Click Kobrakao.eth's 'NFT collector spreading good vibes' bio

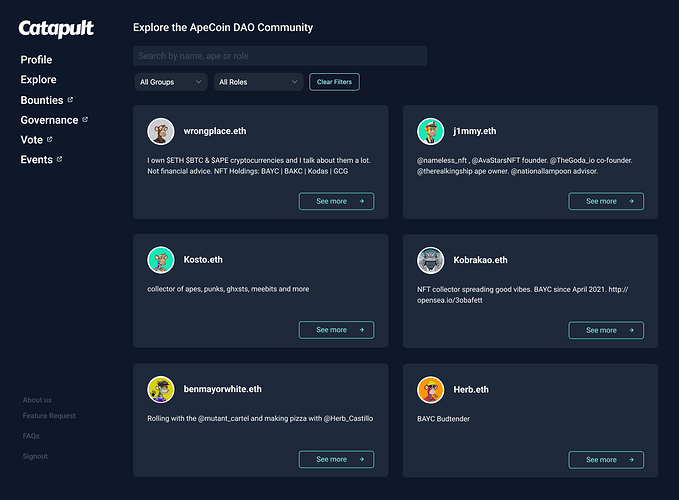click(x=523, y=295)
